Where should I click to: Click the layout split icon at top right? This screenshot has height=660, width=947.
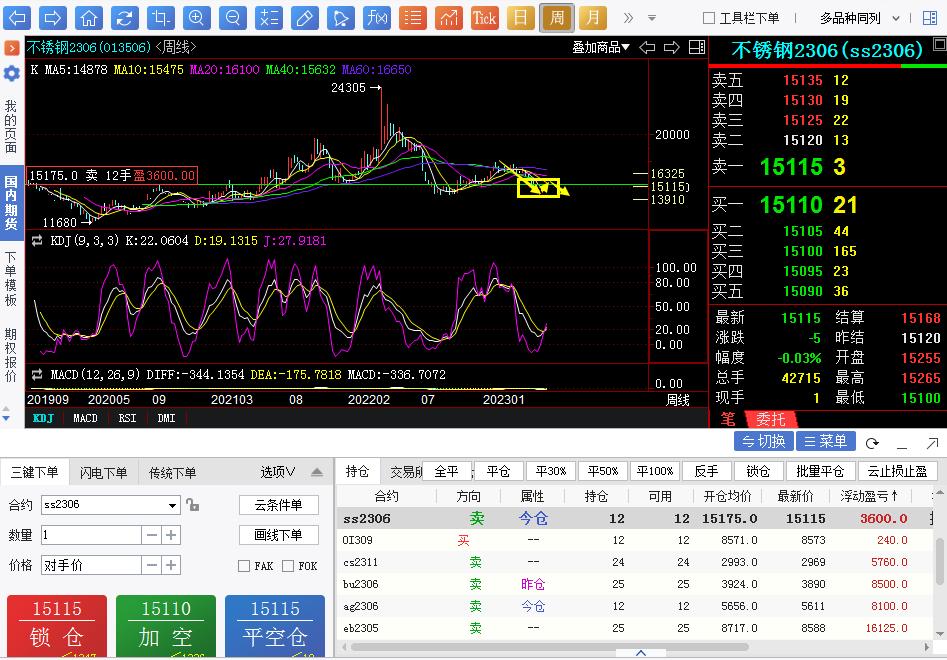930,18
